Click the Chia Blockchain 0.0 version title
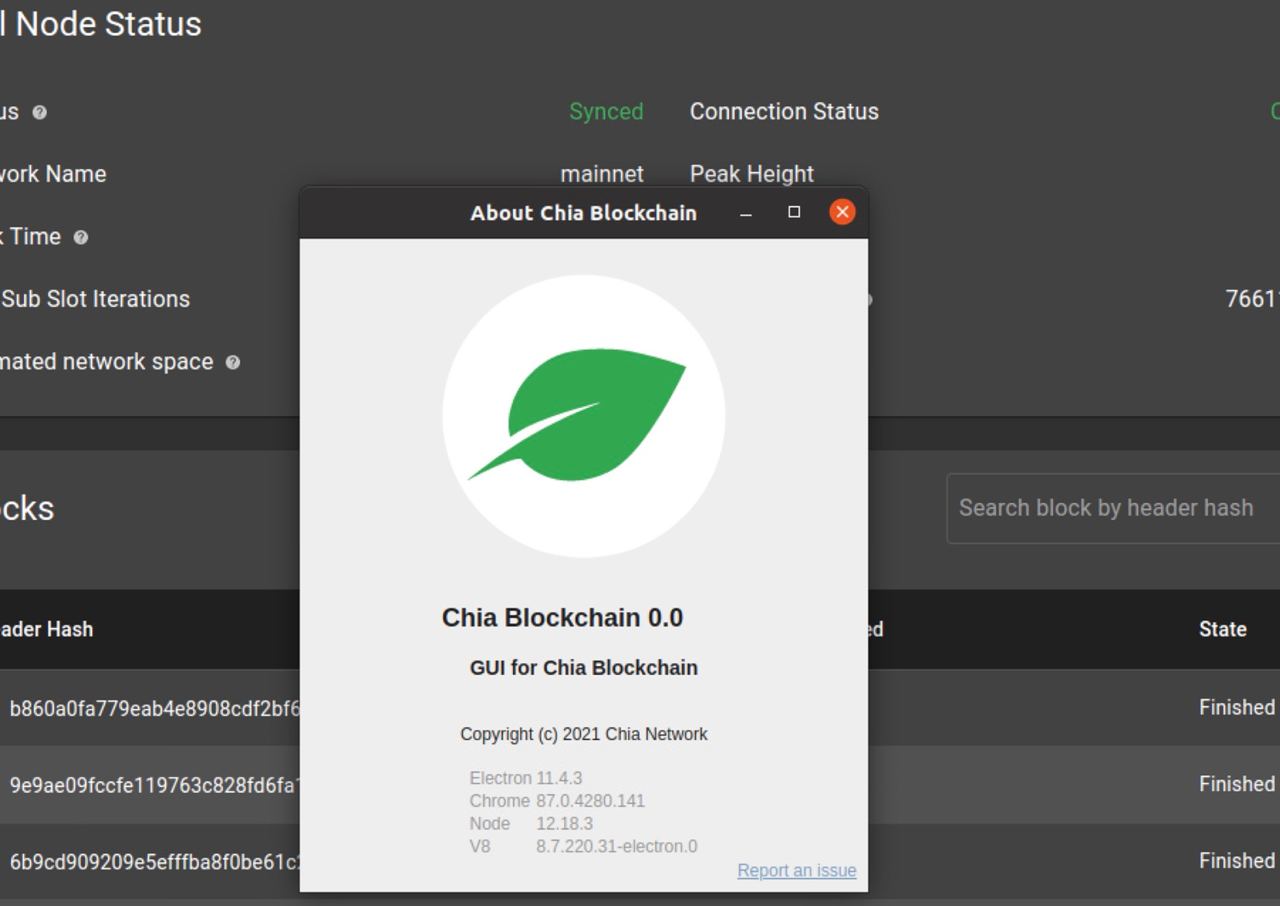This screenshot has width=1280, height=906. pos(562,618)
